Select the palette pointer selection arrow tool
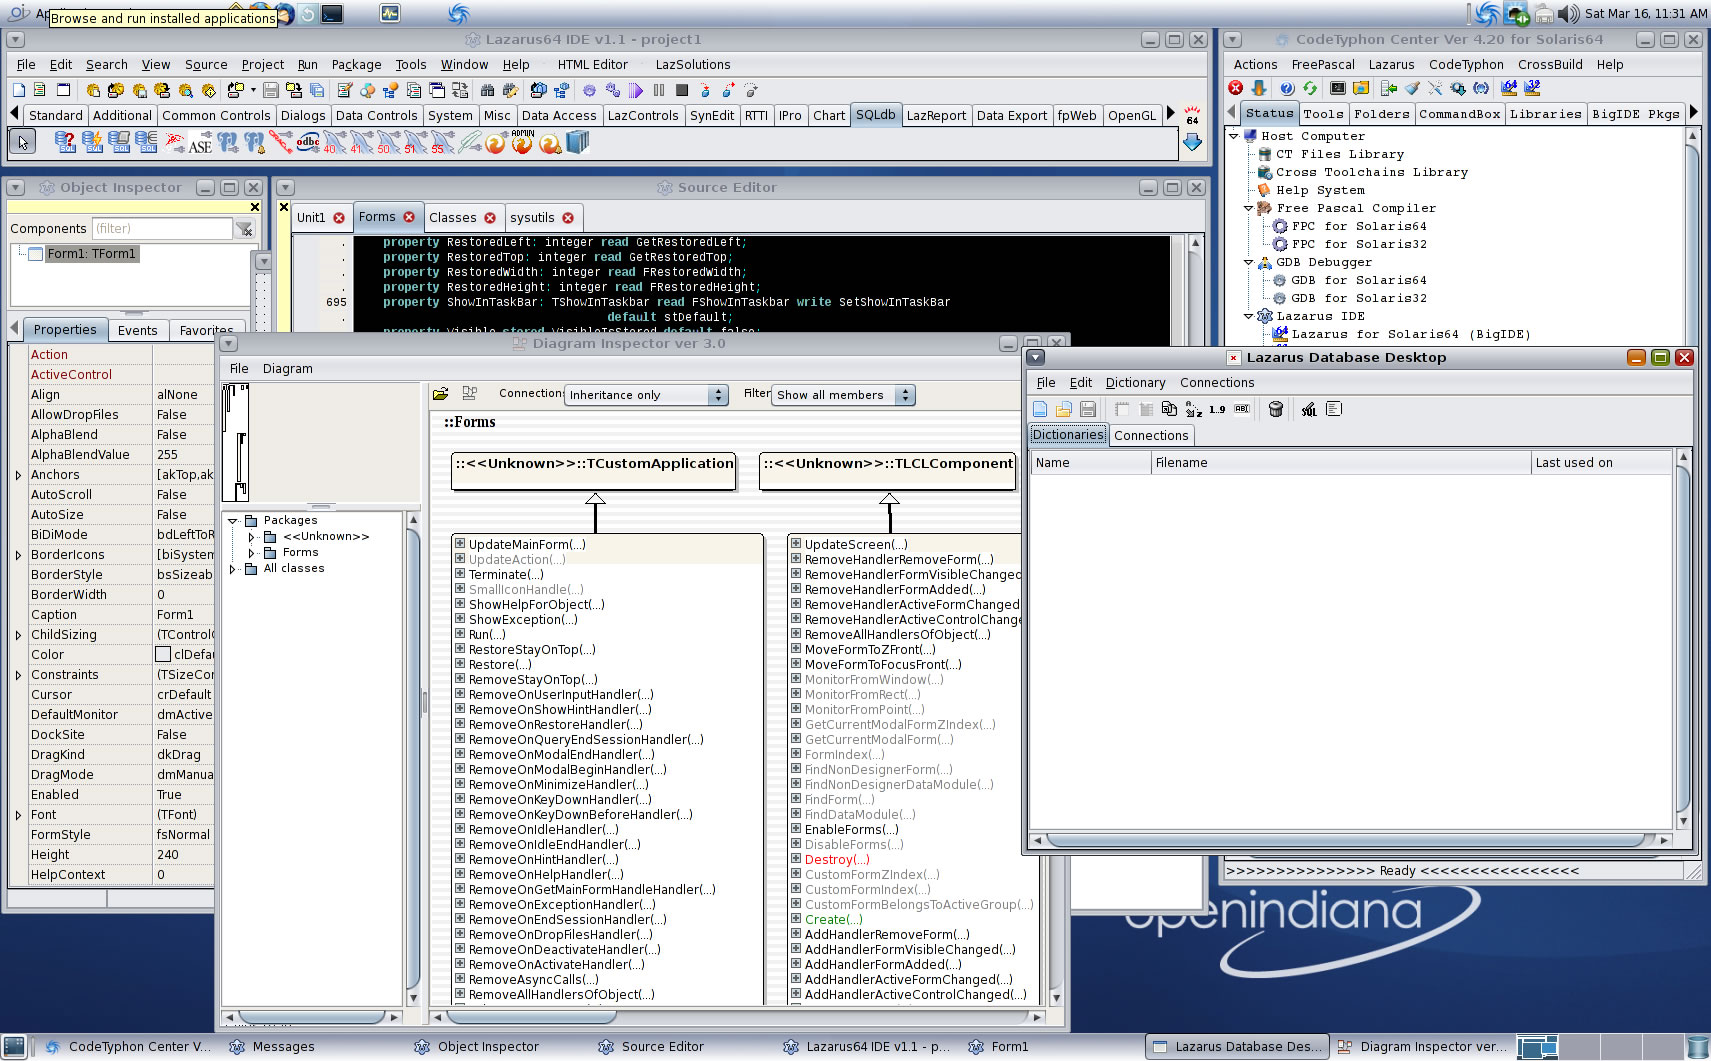Screen dimensions: 1711x1061 (x=22, y=143)
